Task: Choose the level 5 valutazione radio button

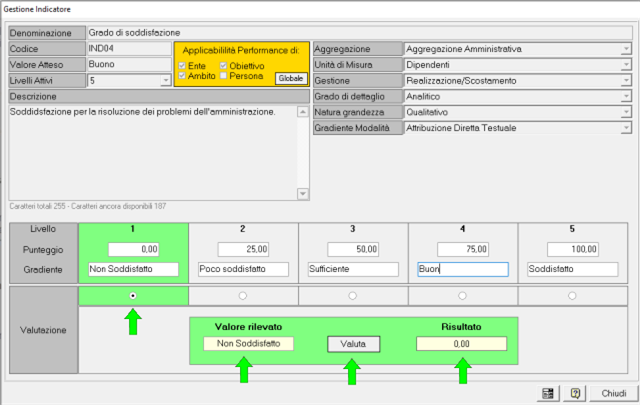Action: pyautogui.click(x=572, y=296)
